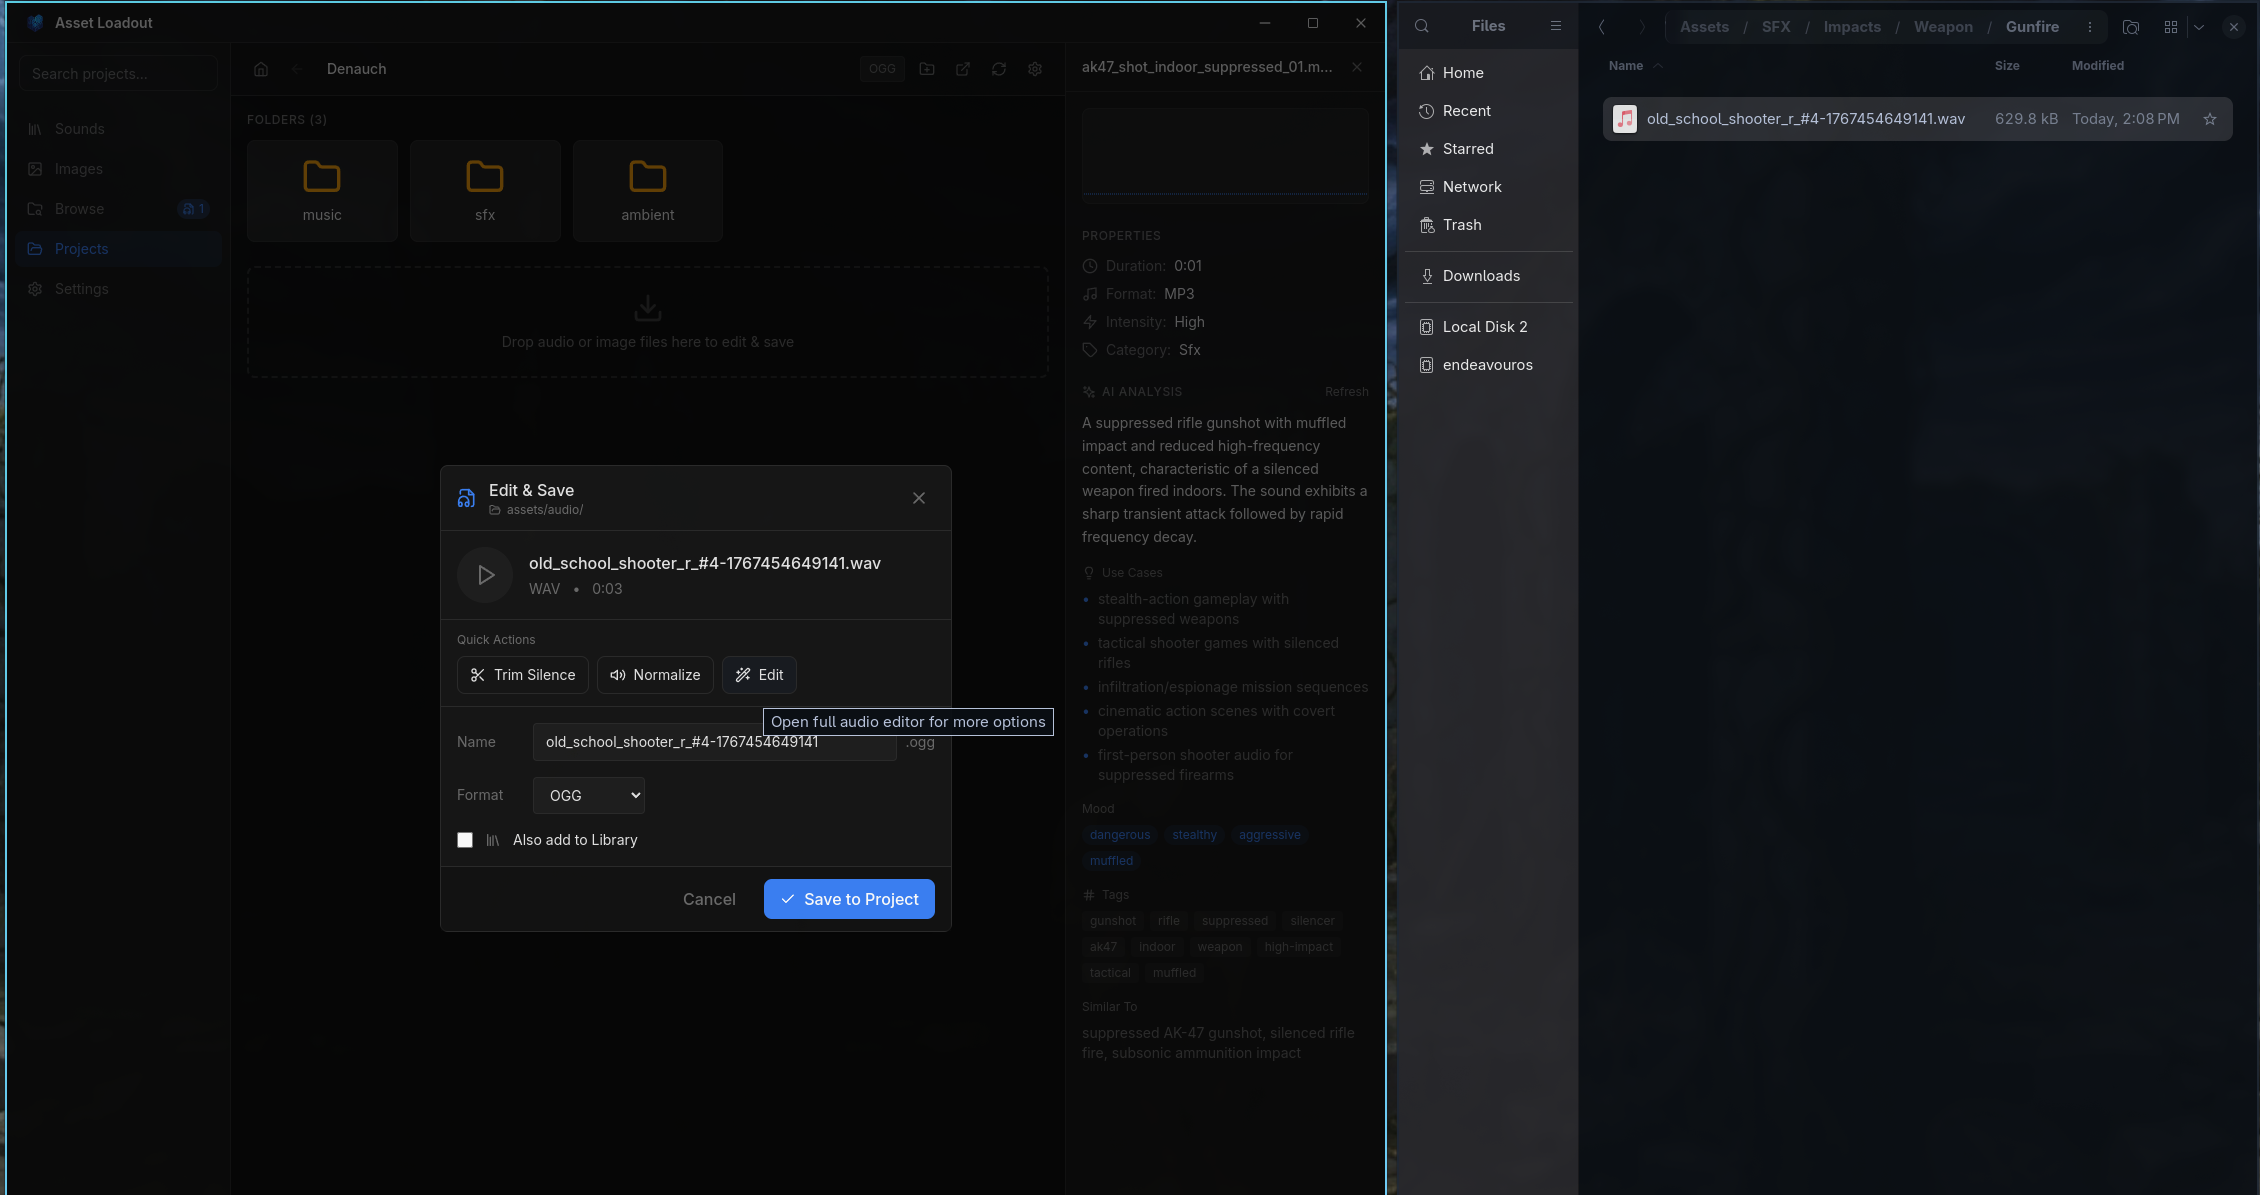
Task: Open the path options kebab menu
Action: point(2089,27)
